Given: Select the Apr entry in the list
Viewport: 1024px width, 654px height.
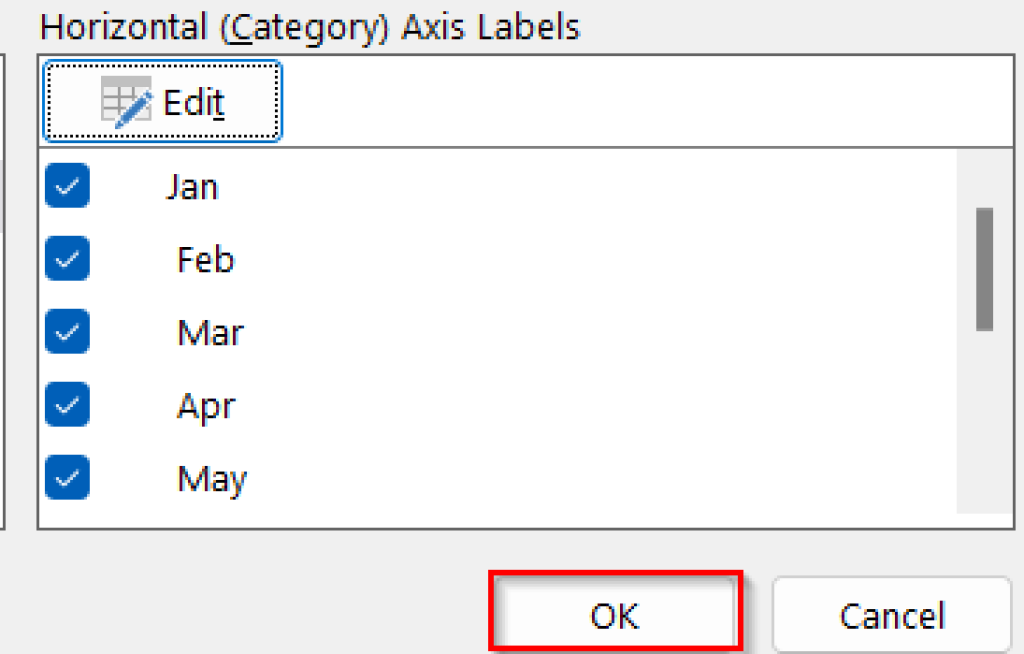Looking at the screenshot, I should click(206, 405).
